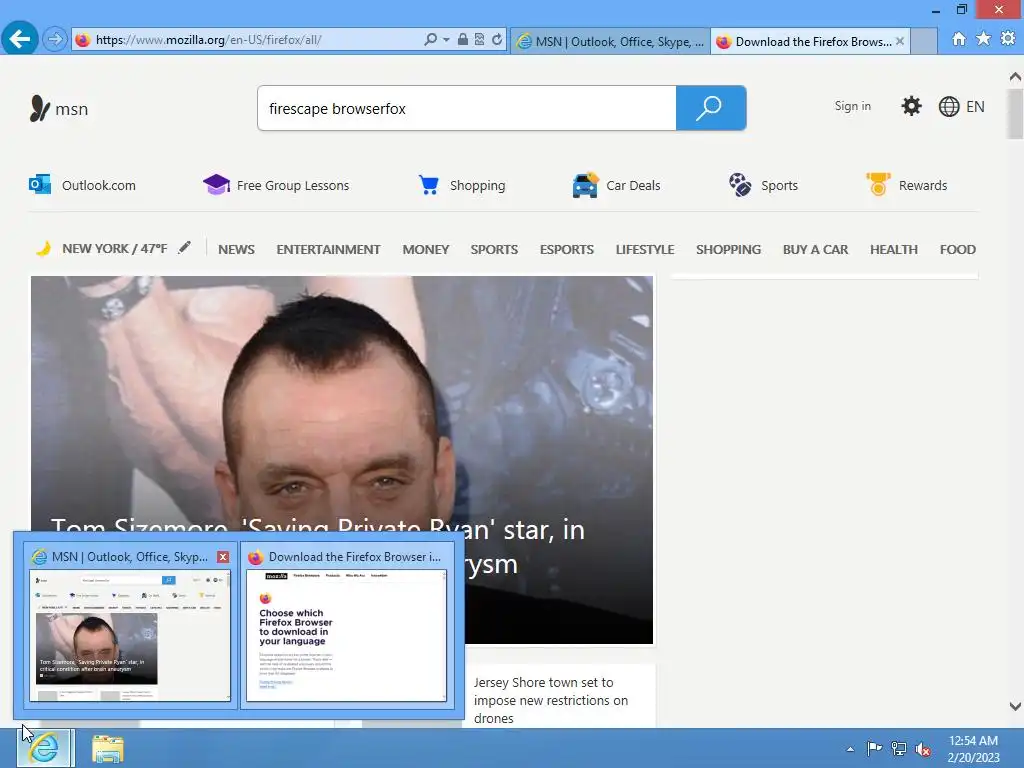Open the Car Deals shortcut

tap(616, 185)
